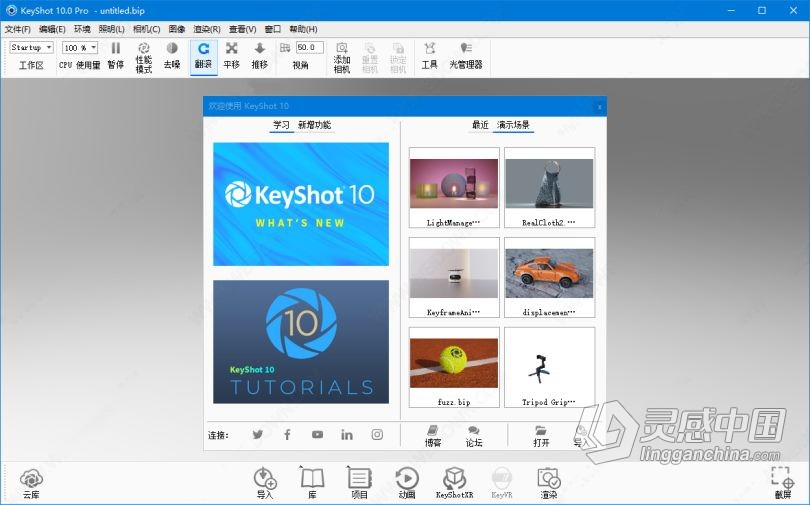Open the KeyShot 10 Tutorials banner
The image size is (810, 505).
click(301, 342)
